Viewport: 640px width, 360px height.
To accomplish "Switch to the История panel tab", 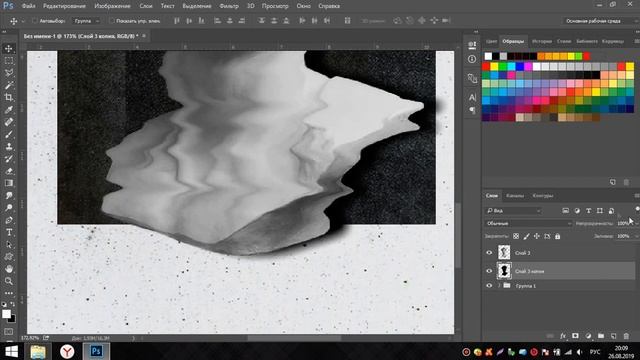I will tap(542, 41).
